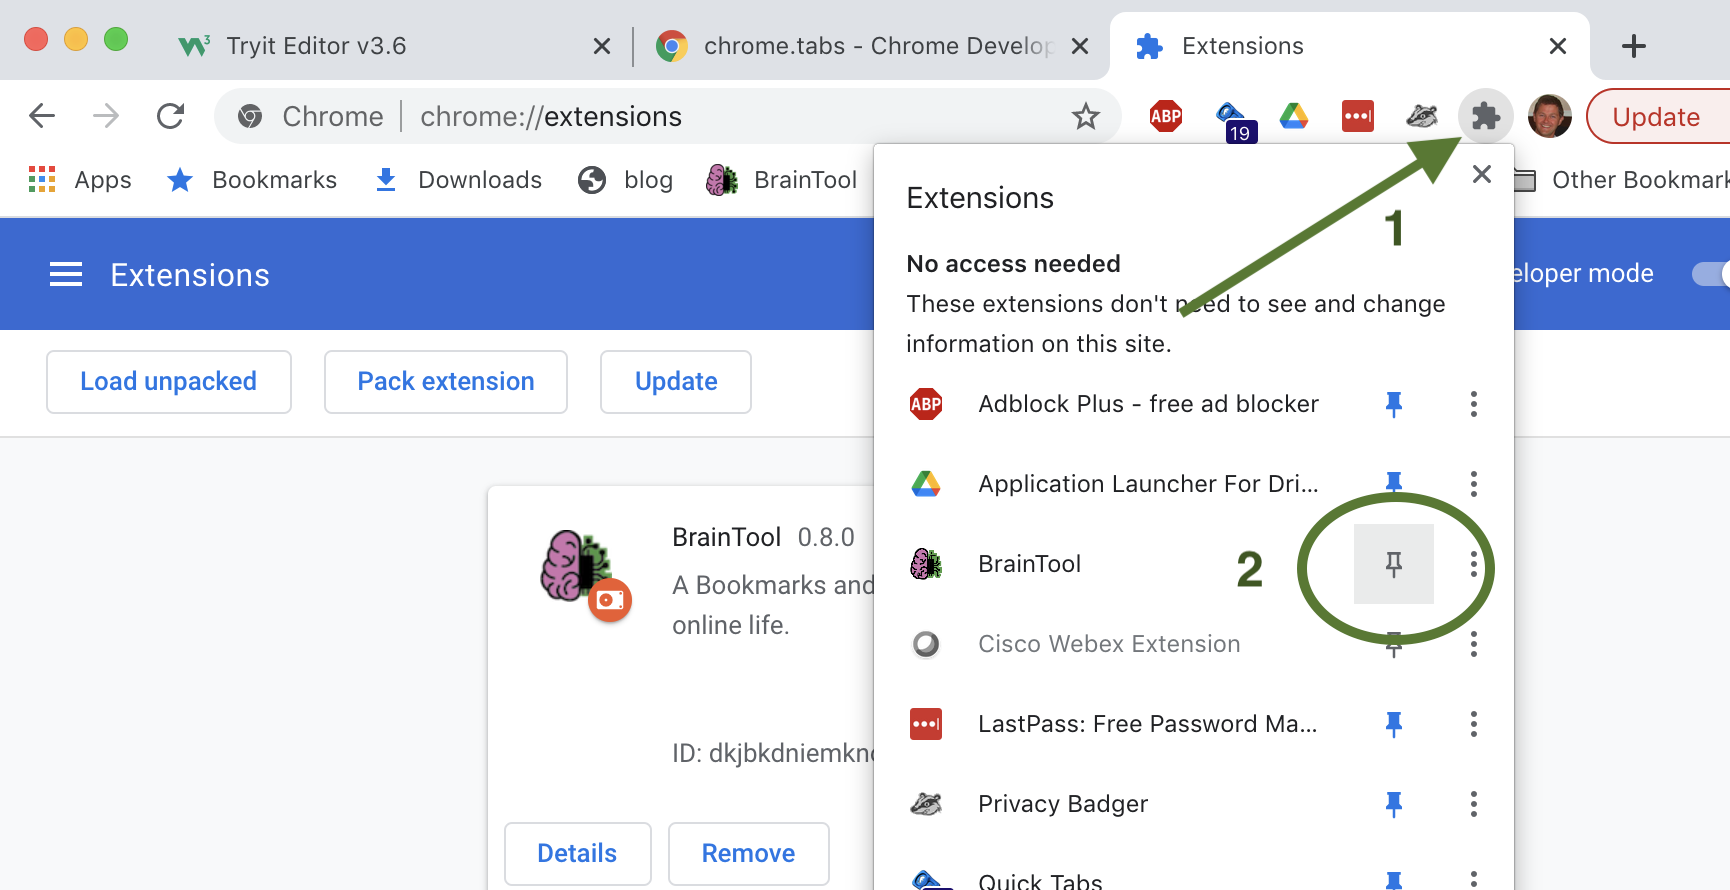Click the Pack extension button

click(446, 382)
